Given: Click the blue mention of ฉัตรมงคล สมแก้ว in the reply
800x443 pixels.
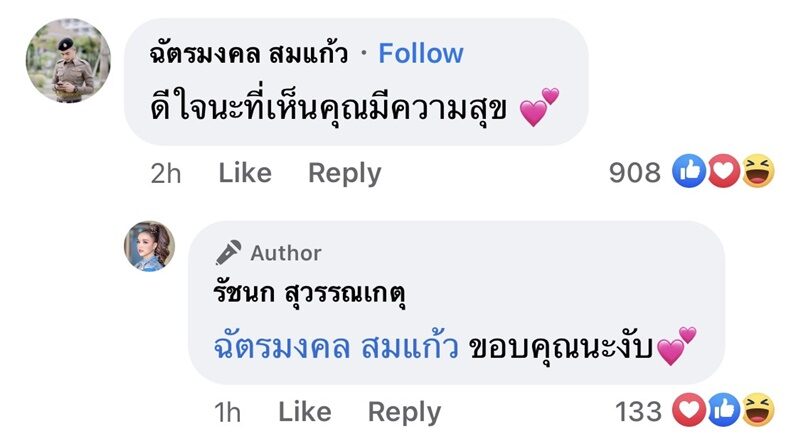Looking at the screenshot, I should 336,349.
